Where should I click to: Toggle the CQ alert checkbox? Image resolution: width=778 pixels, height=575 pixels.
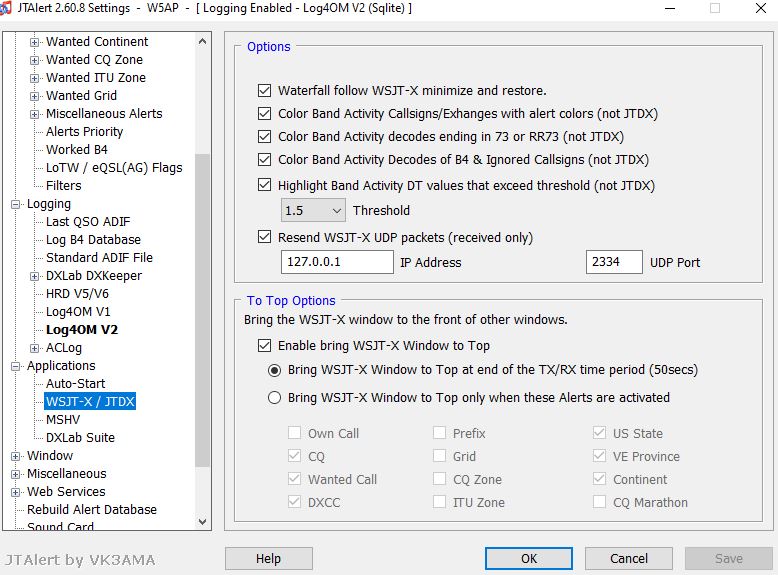(x=294, y=455)
